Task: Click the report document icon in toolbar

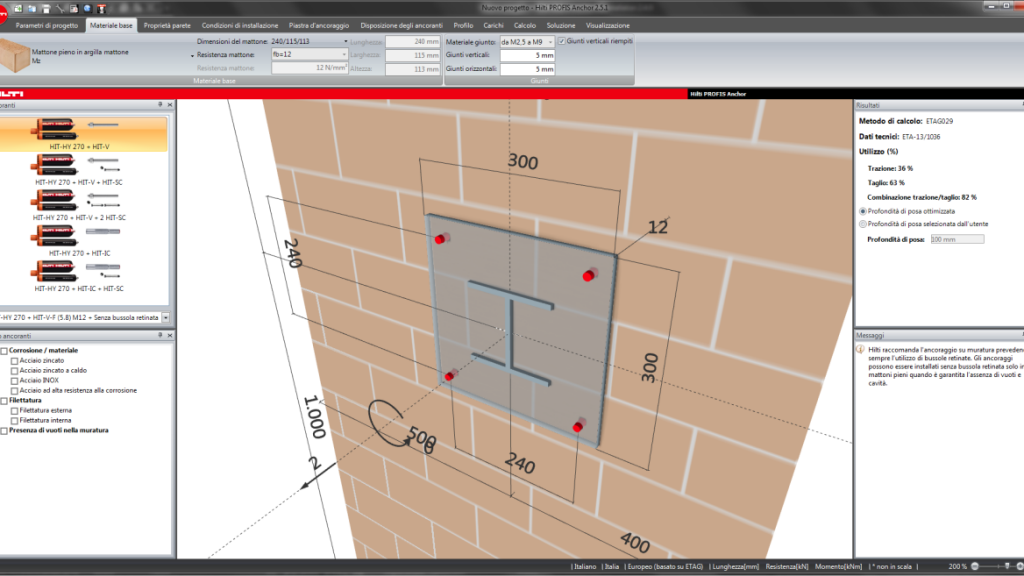Action: (x=74, y=8)
